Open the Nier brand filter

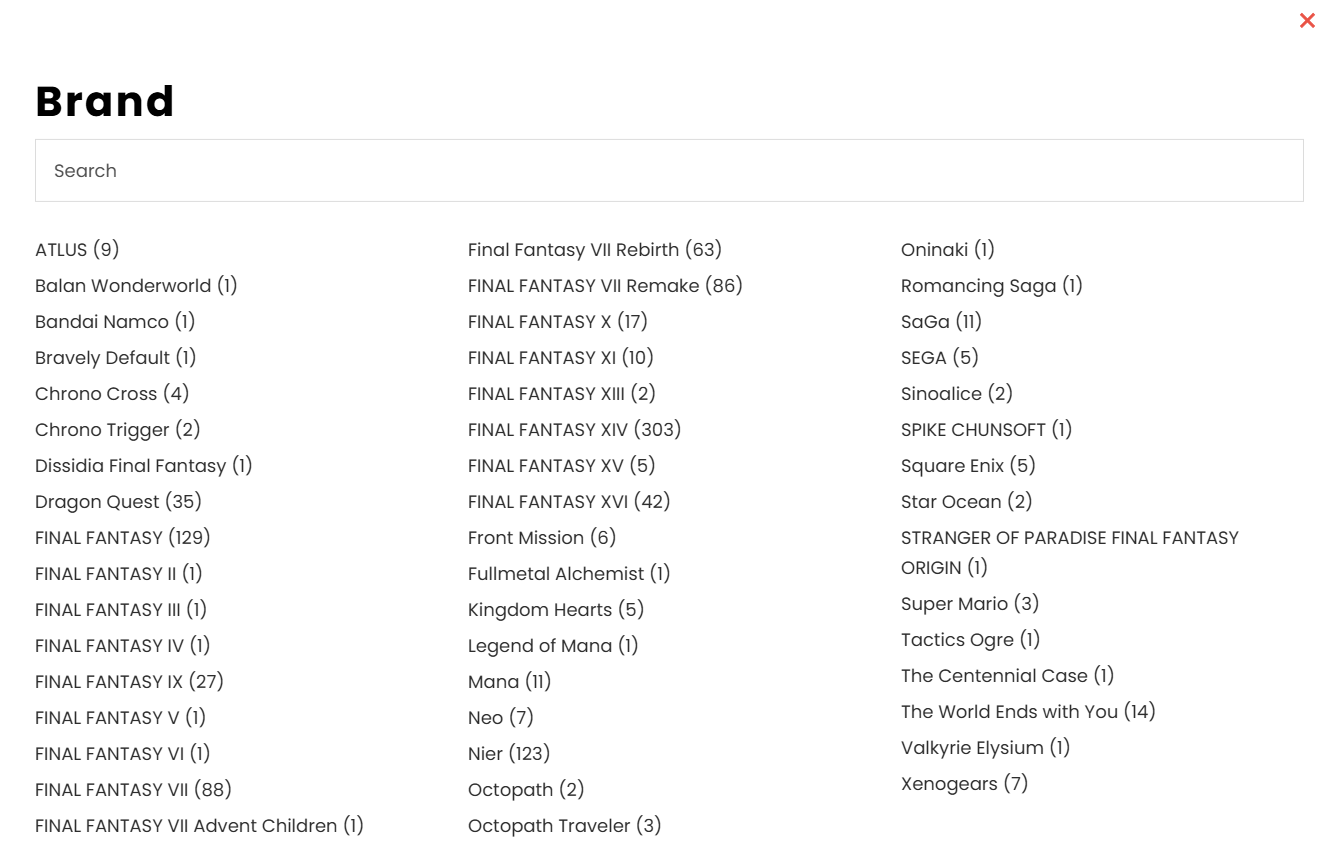click(509, 754)
